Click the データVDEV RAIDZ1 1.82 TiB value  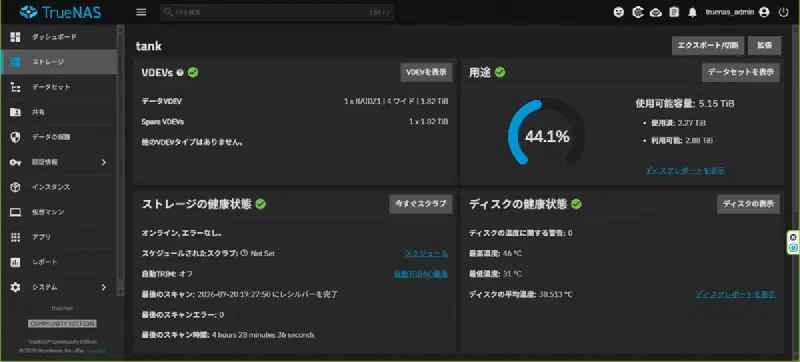[396, 101]
